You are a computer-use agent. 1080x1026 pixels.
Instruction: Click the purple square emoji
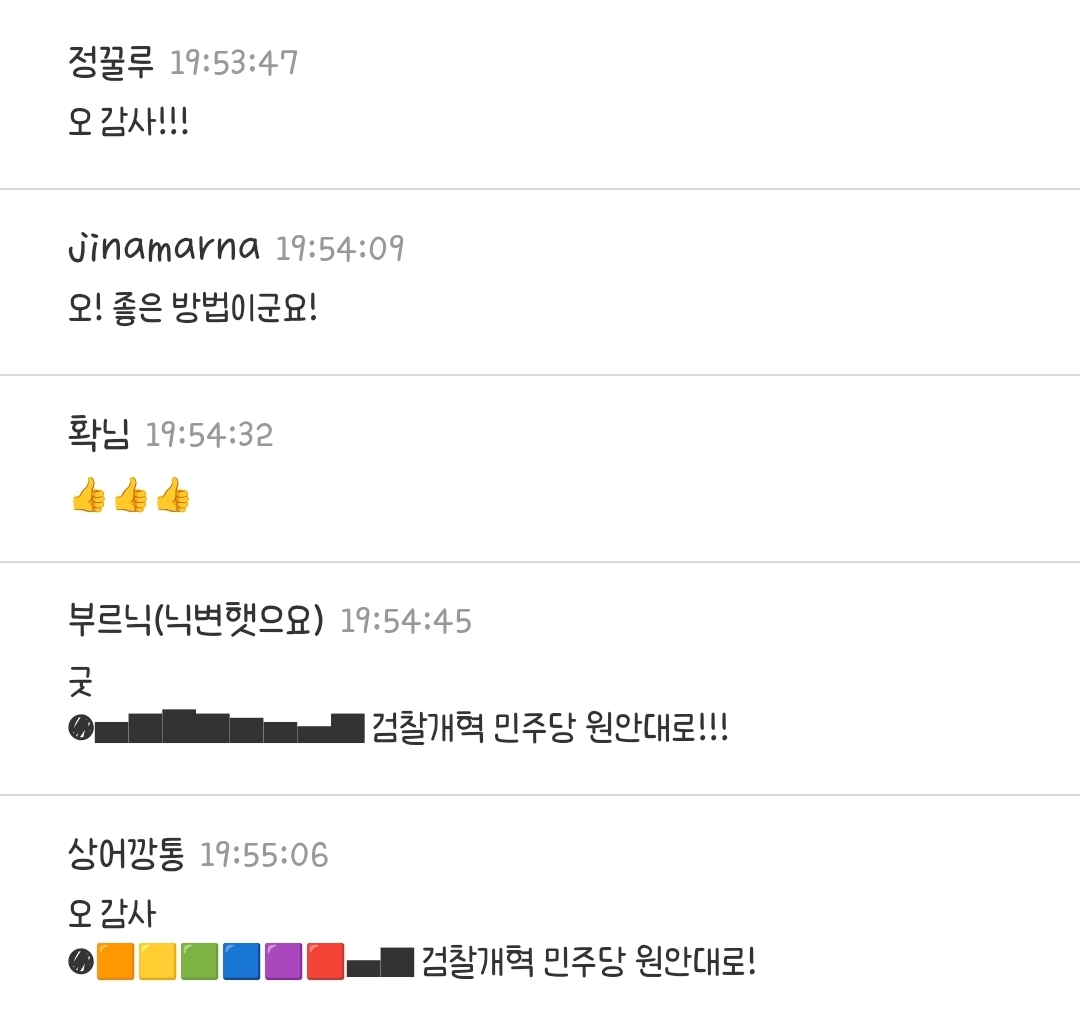(x=283, y=961)
